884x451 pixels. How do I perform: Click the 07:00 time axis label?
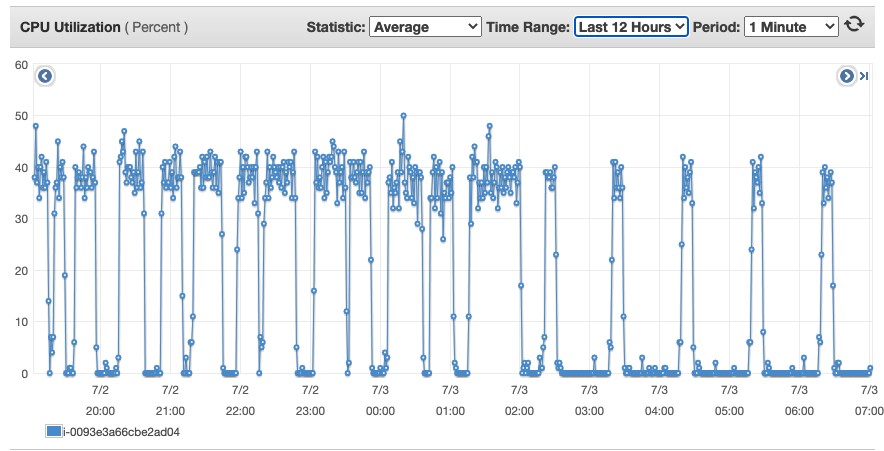868,411
